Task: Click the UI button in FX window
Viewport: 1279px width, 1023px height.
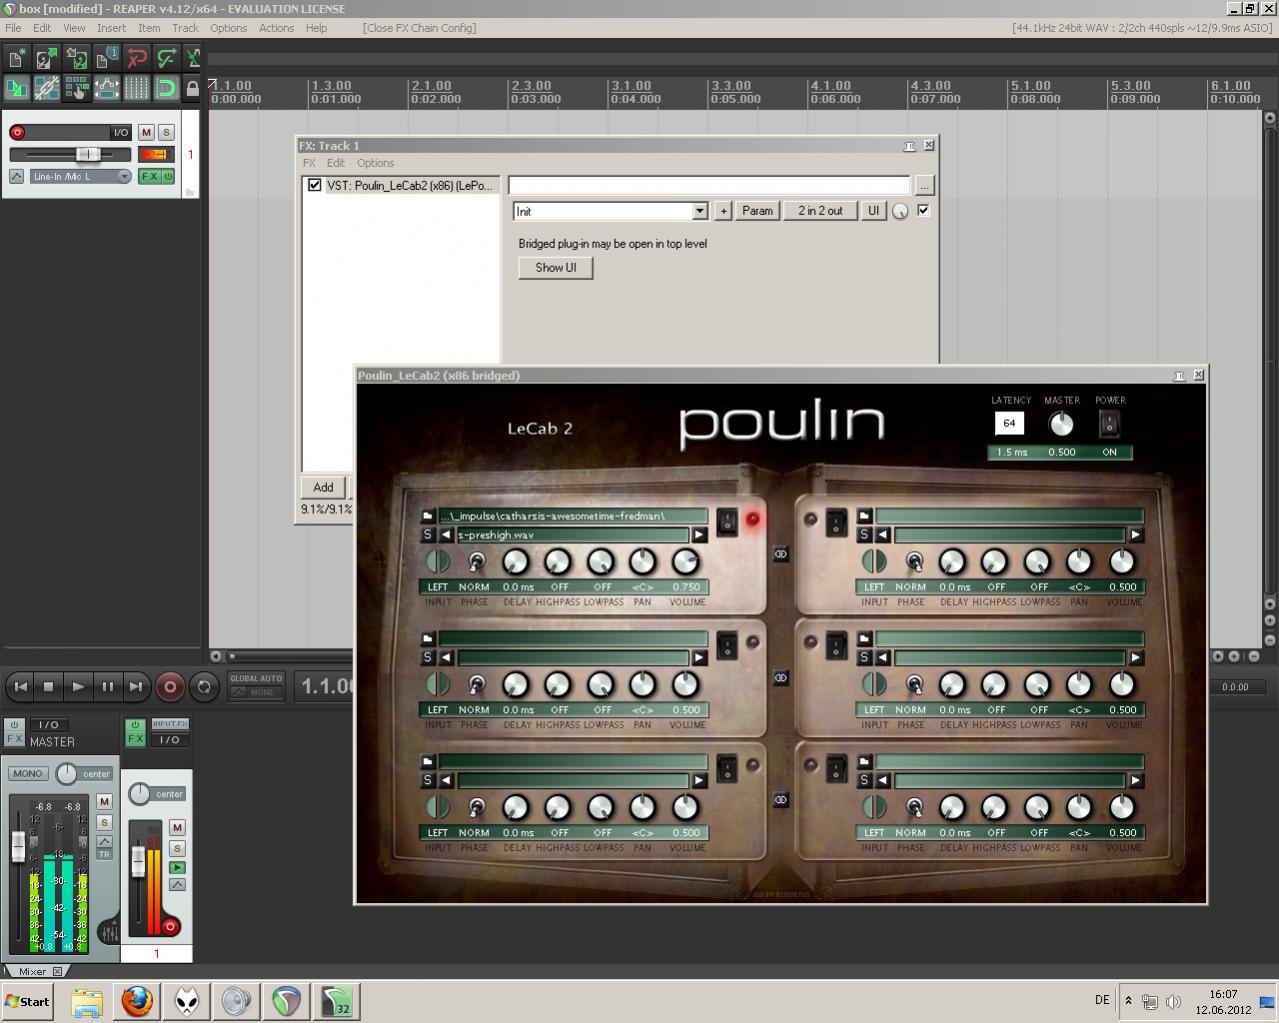Action: click(874, 211)
